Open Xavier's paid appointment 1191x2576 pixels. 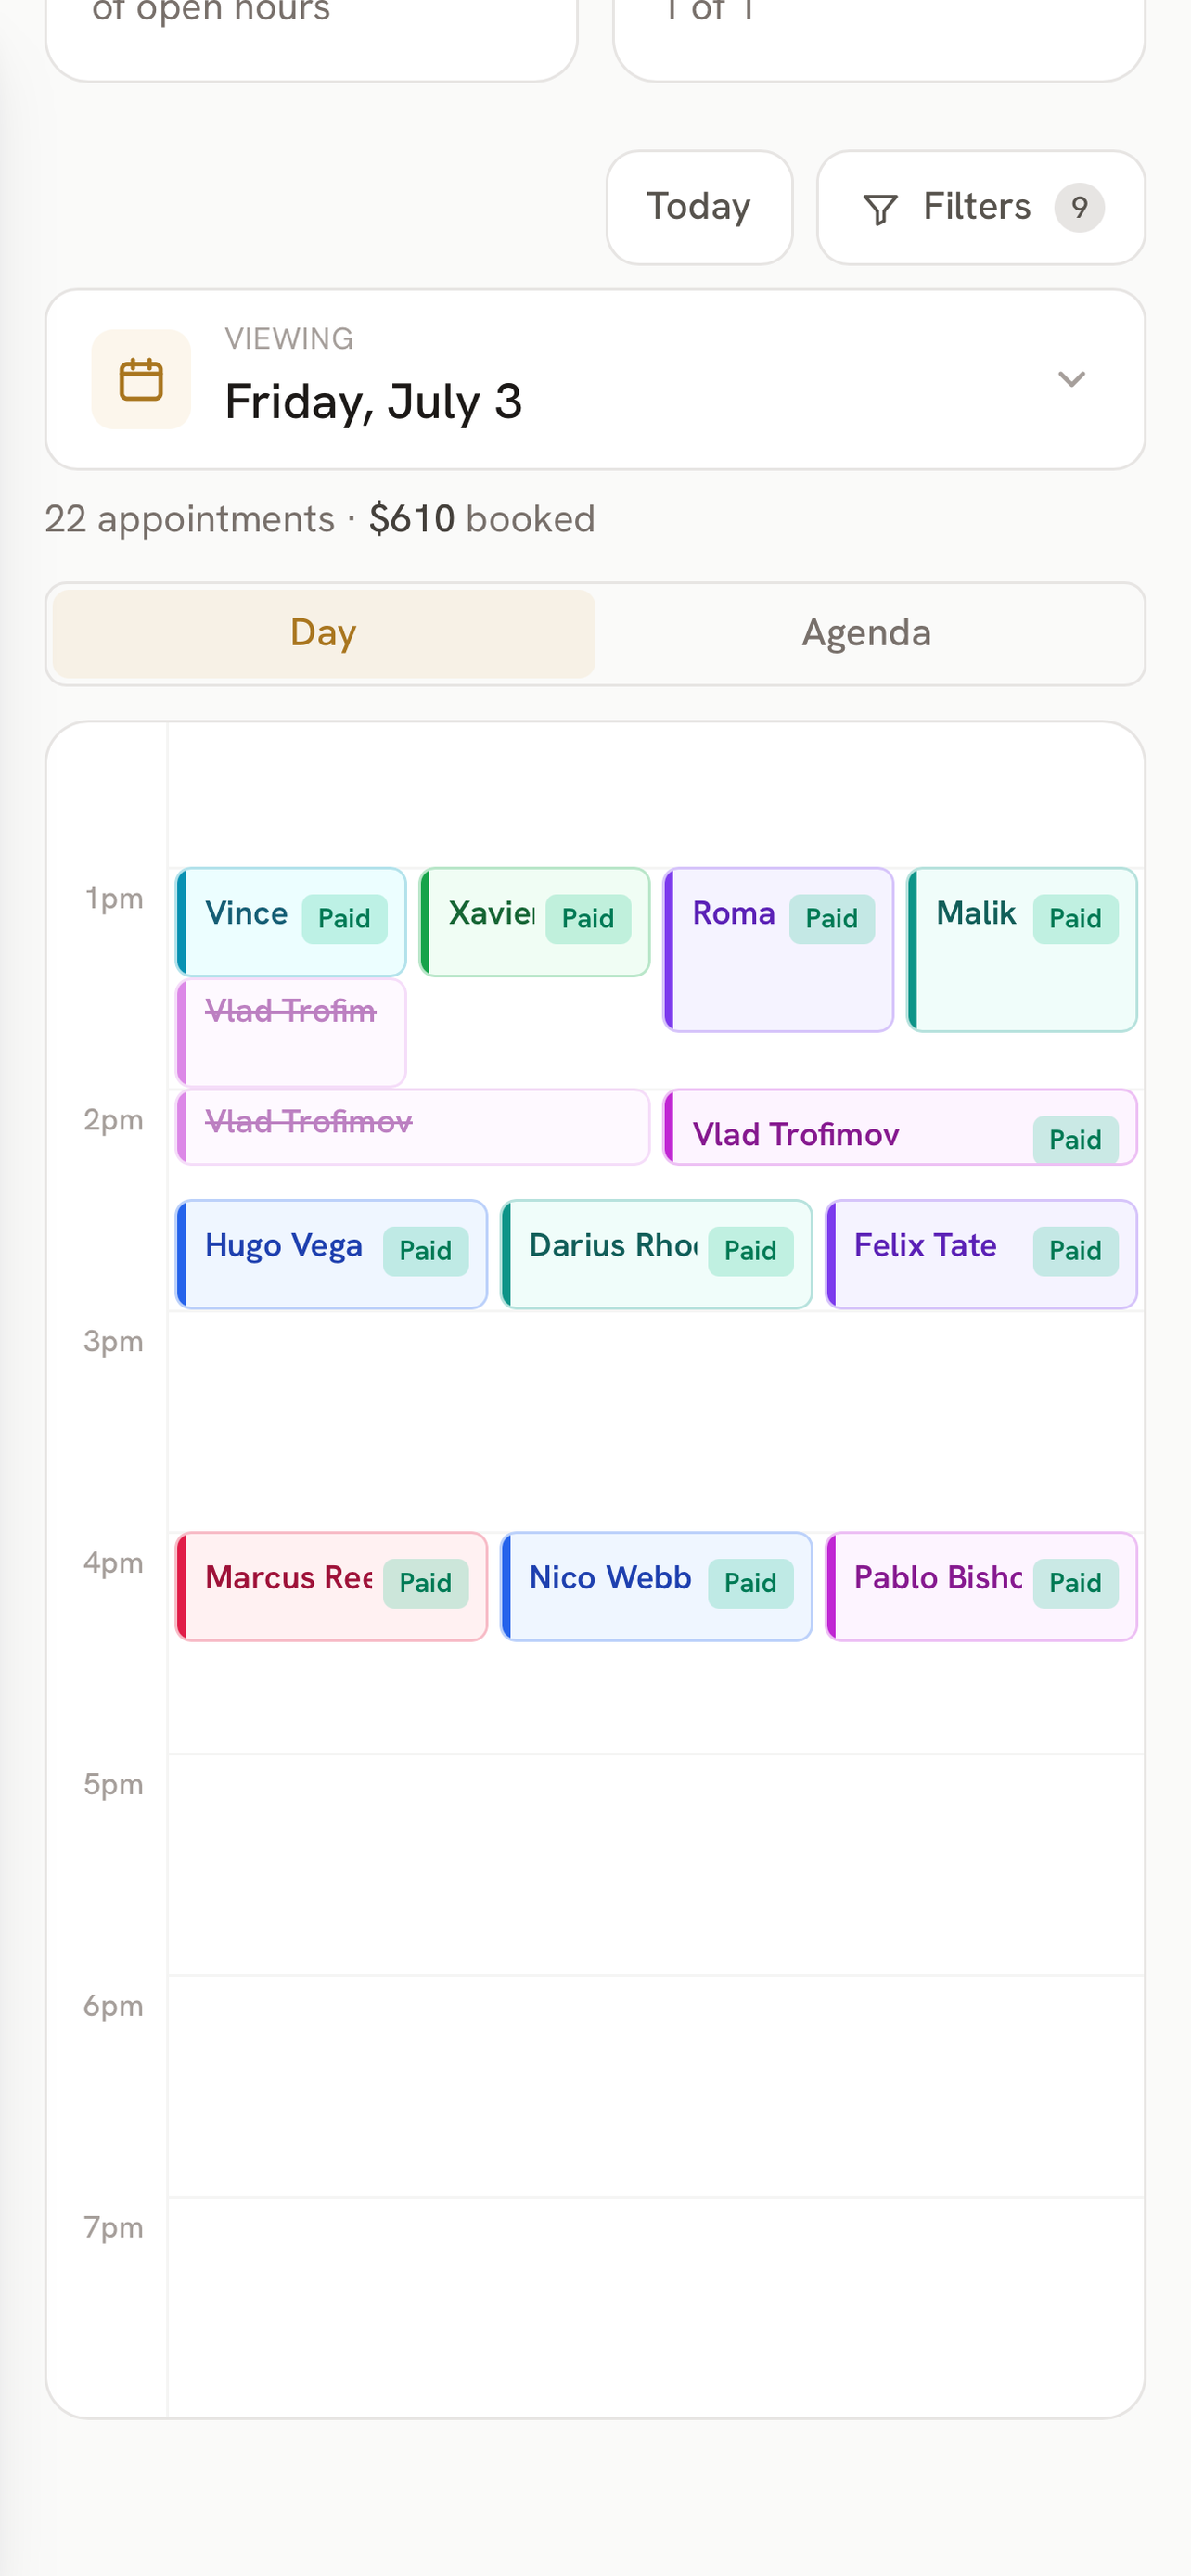[x=534, y=921]
